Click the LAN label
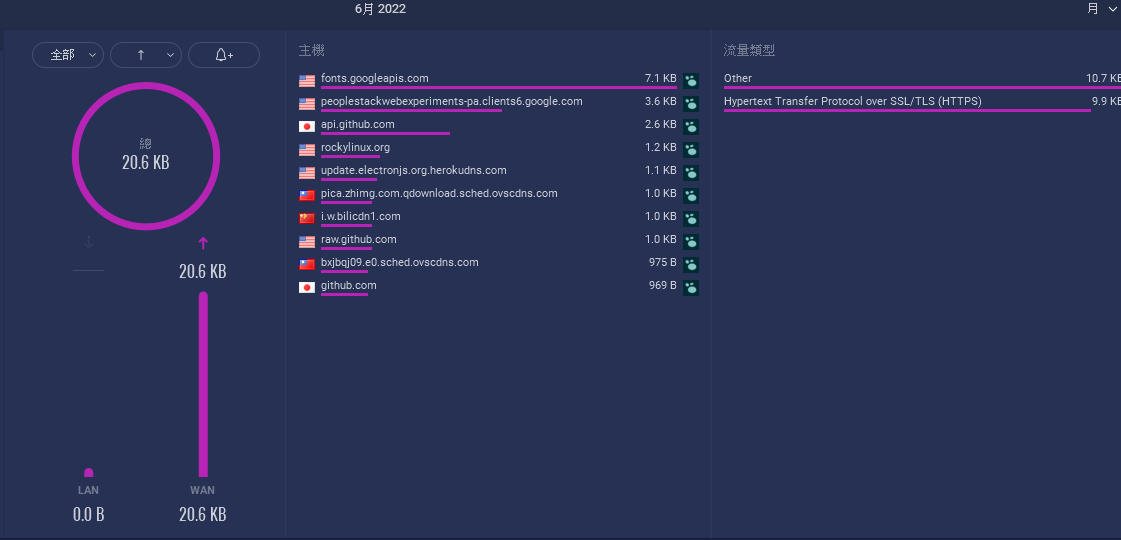Viewport: 1121px width, 540px height. [x=89, y=490]
